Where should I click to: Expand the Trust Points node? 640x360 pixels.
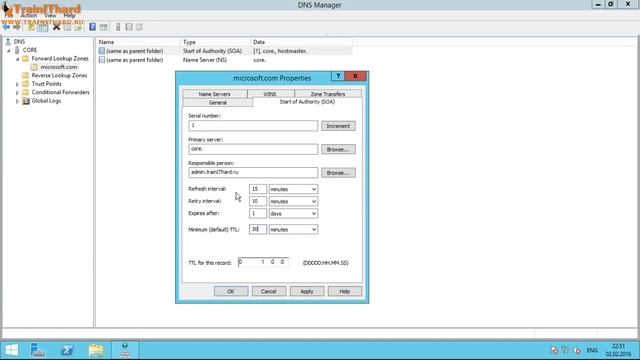tap(18, 84)
